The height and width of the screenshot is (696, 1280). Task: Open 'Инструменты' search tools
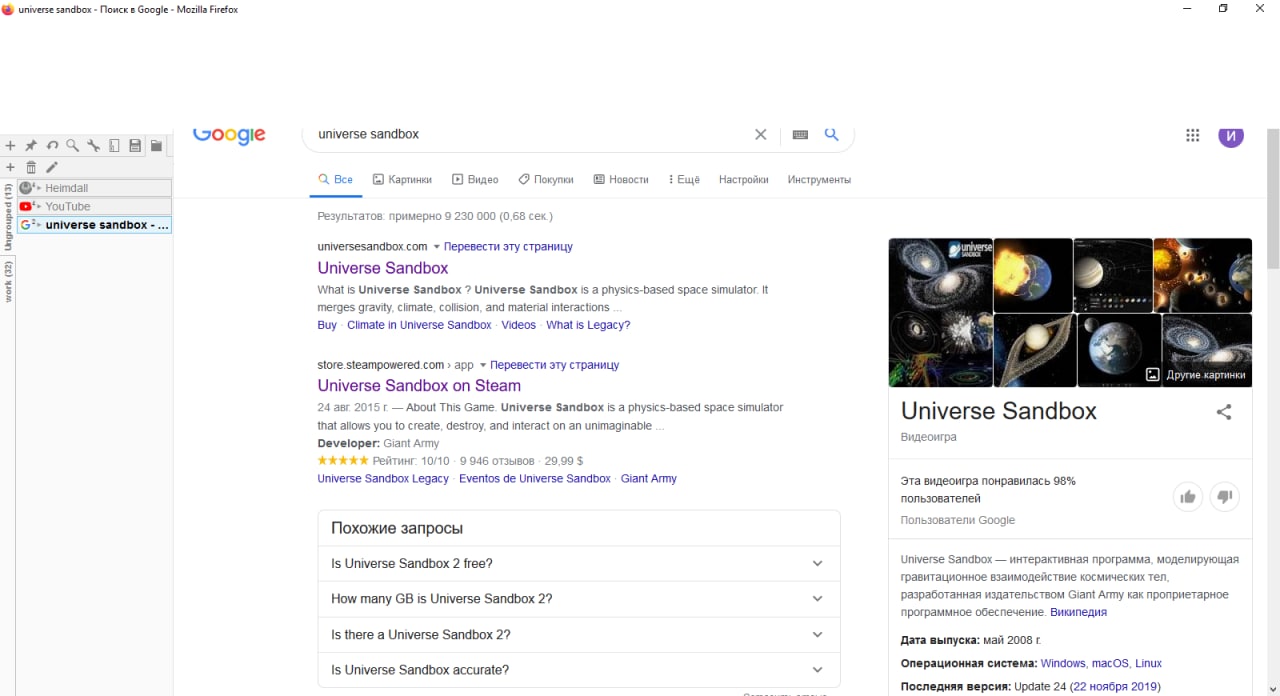pos(819,180)
